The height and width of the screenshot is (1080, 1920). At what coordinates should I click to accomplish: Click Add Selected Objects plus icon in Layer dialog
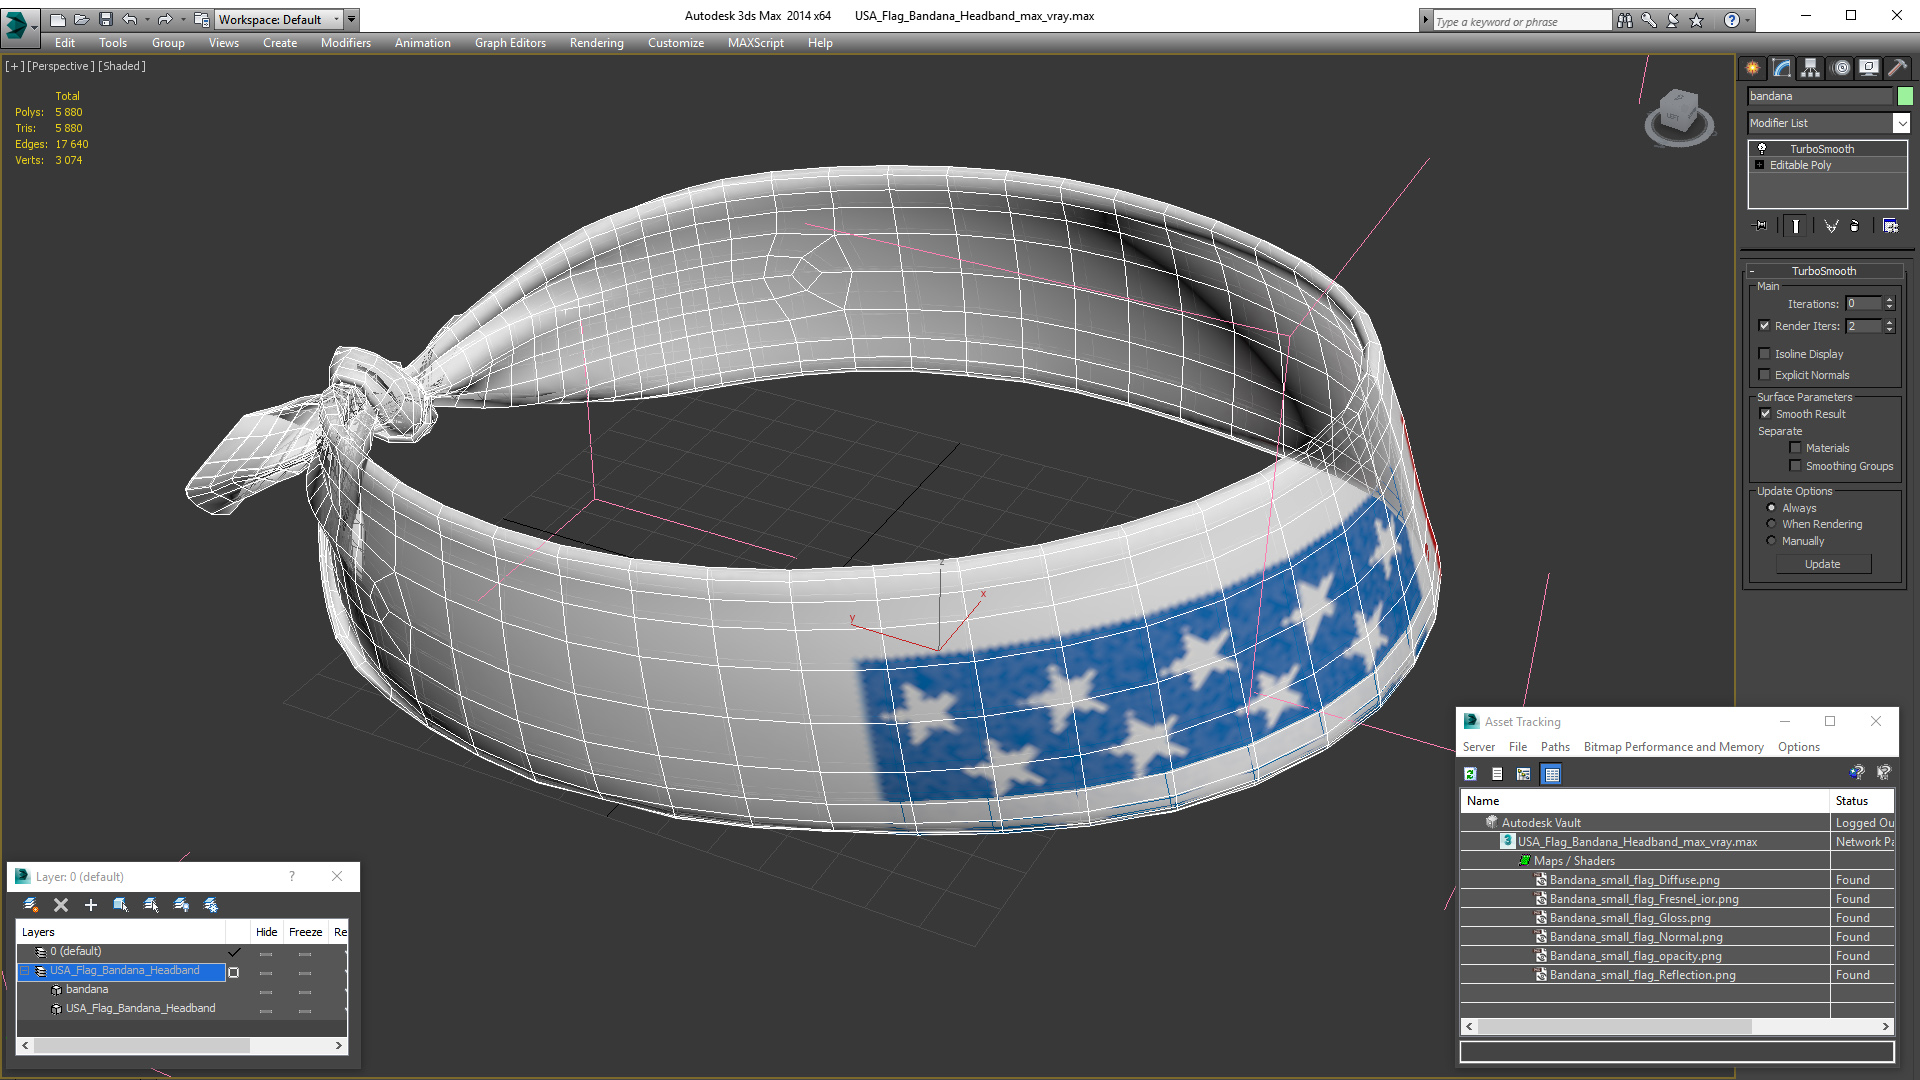click(91, 905)
